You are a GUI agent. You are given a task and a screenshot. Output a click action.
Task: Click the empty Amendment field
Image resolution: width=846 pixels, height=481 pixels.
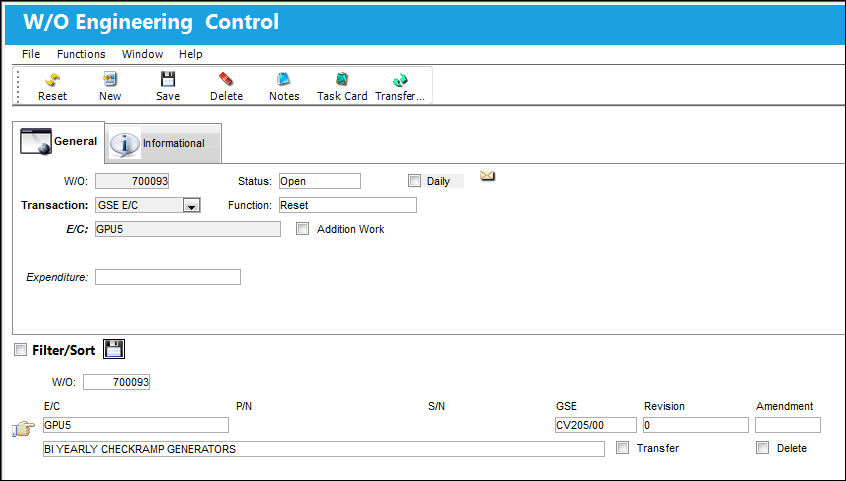tap(788, 425)
